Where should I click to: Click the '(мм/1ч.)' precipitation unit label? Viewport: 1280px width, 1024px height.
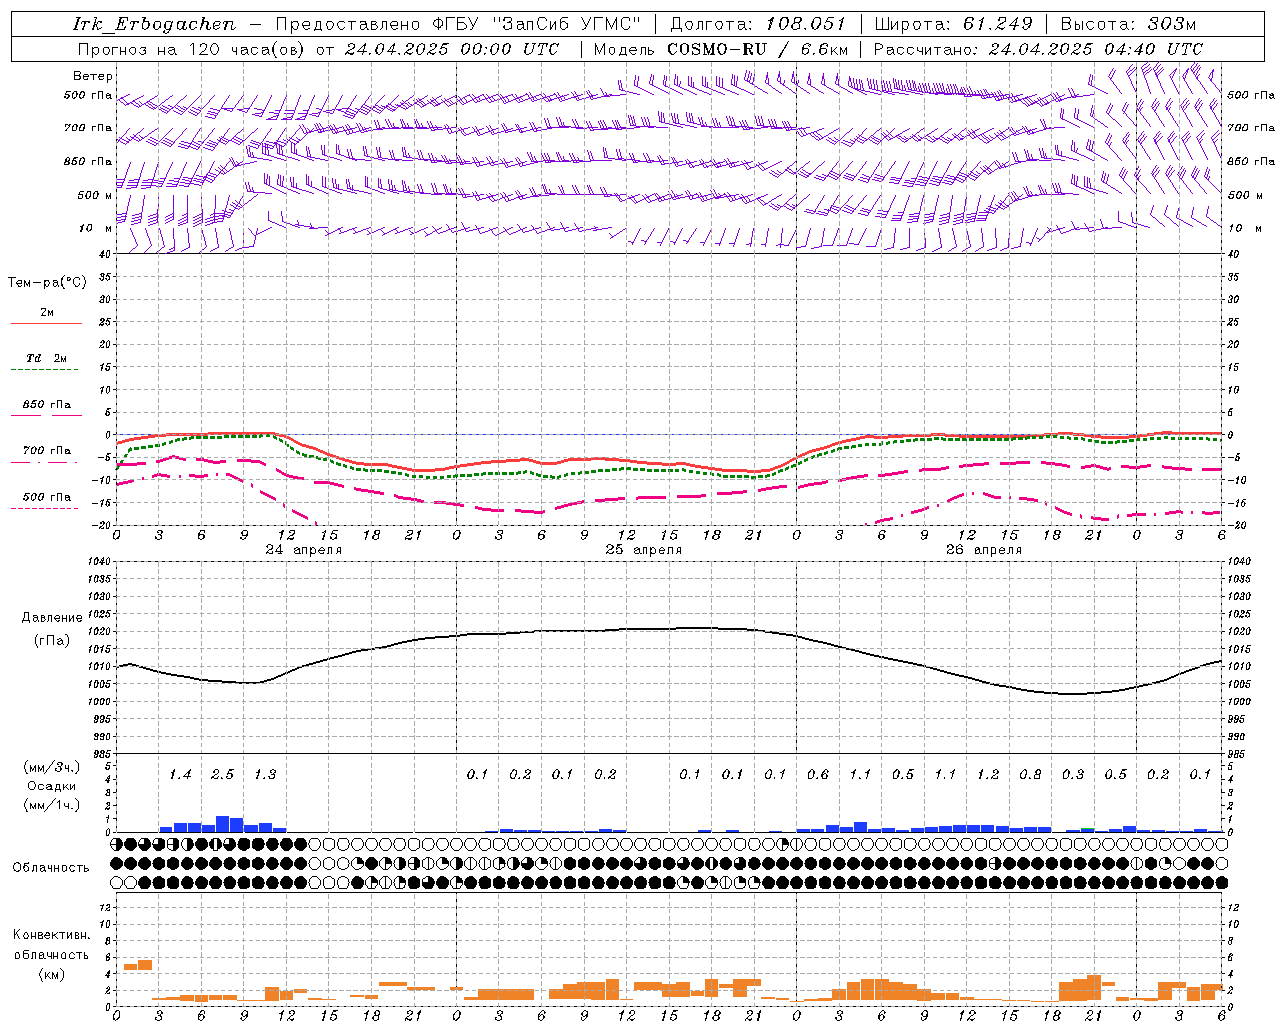pos(52,806)
